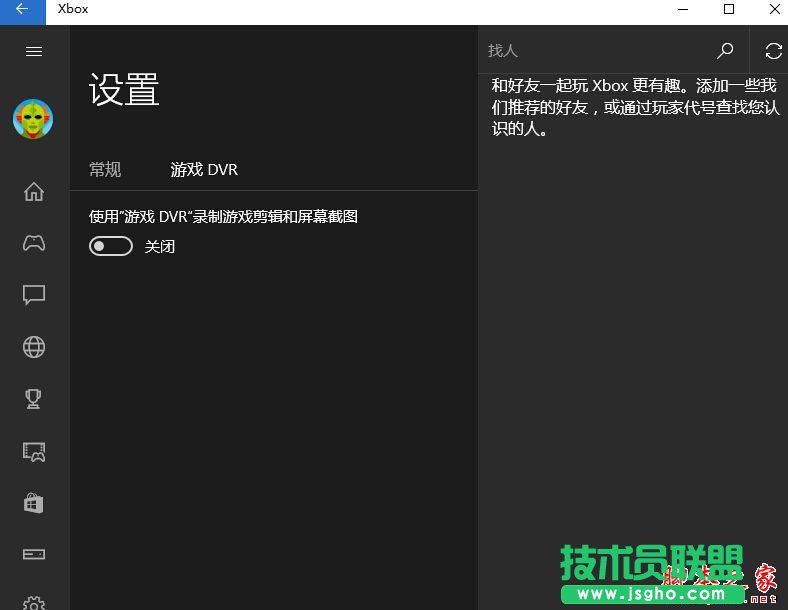Click the back arrow in title bar

(22, 10)
